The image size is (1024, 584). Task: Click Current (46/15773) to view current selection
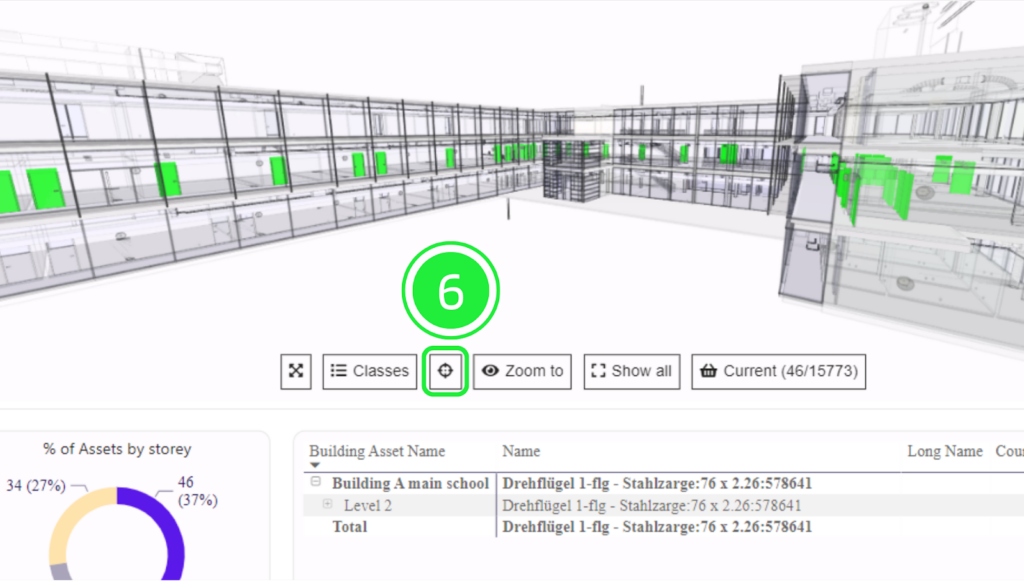[x=778, y=371]
